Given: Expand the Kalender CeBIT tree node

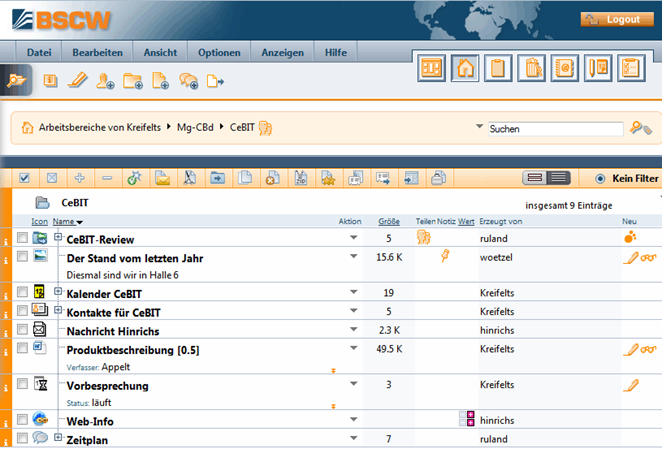Looking at the screenshot, I should click(58, 291).
